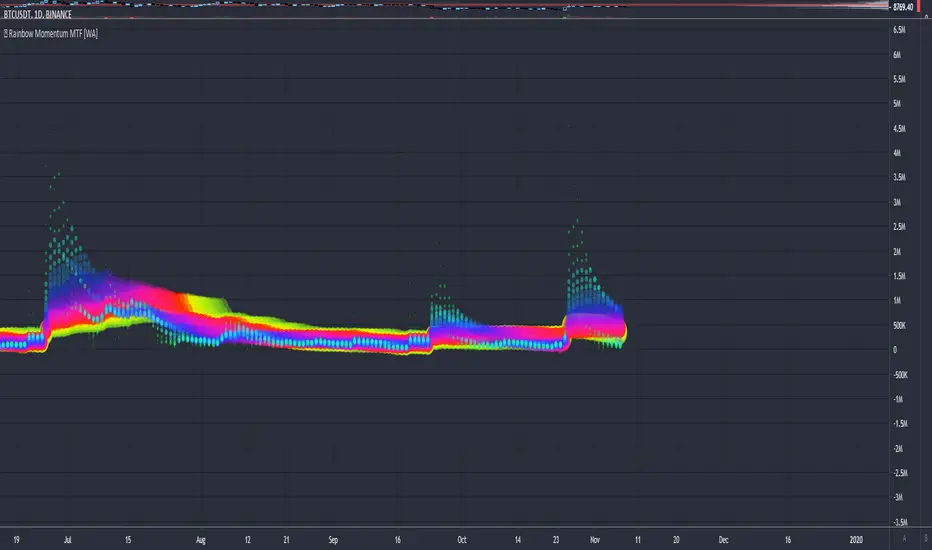932x550 pixels.
Task: Click the Aug label on the time axis
Action: [201, 540]
